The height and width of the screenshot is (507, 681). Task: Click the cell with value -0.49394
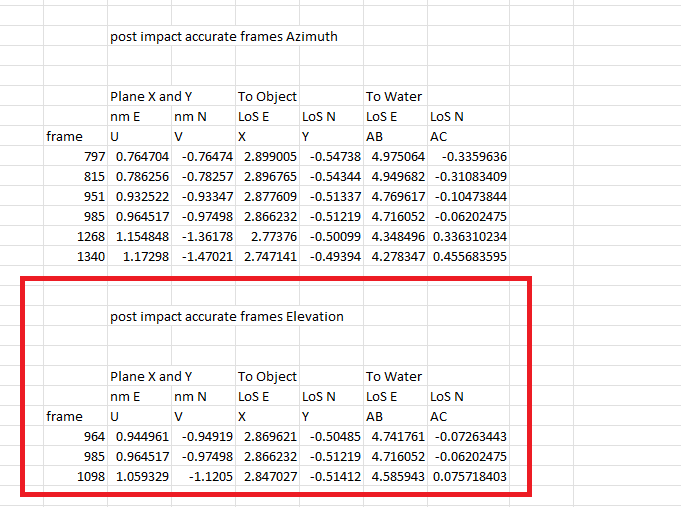[332, 257]
